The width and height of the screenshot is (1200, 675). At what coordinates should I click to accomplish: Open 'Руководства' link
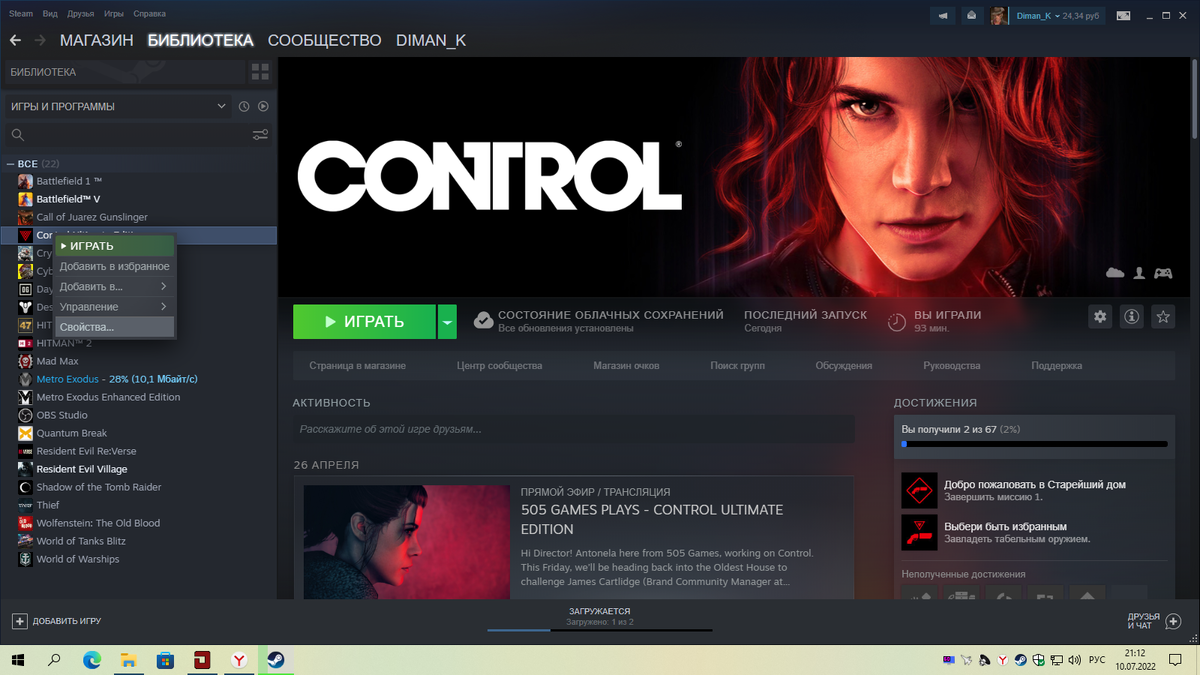[x=952, y=366]
